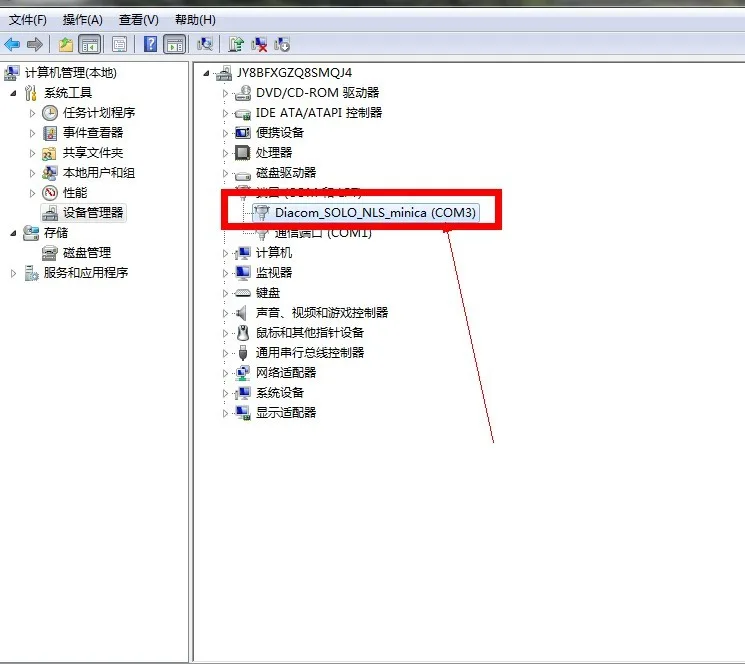Expand IDE ATA/ATAPI 控制器 category
Screen dimensions: 745x664
225,113
